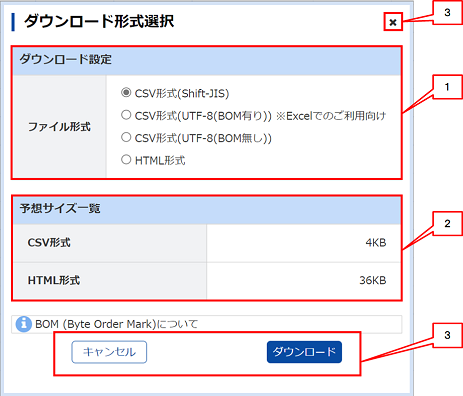This screenshot has height=396, width=463.
Task: Click the ファイル形式 label
Action: click(x=59, y=127)
